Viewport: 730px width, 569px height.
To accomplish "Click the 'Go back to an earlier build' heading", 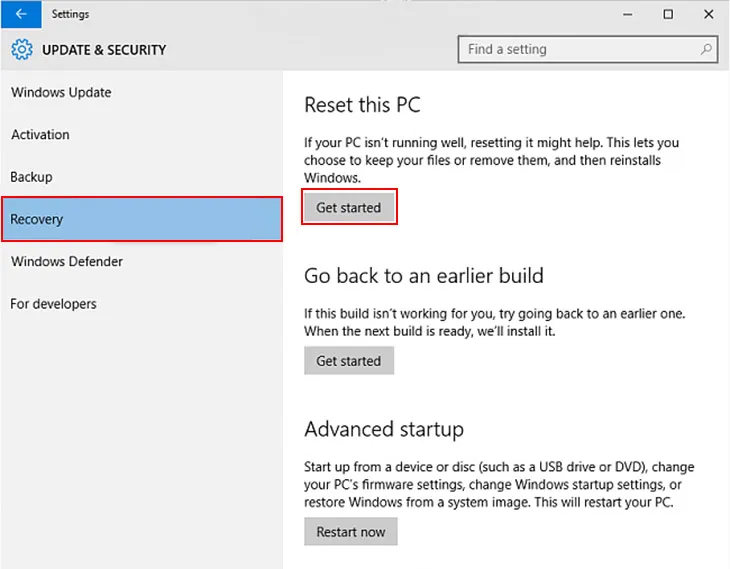I will [424, 275].
